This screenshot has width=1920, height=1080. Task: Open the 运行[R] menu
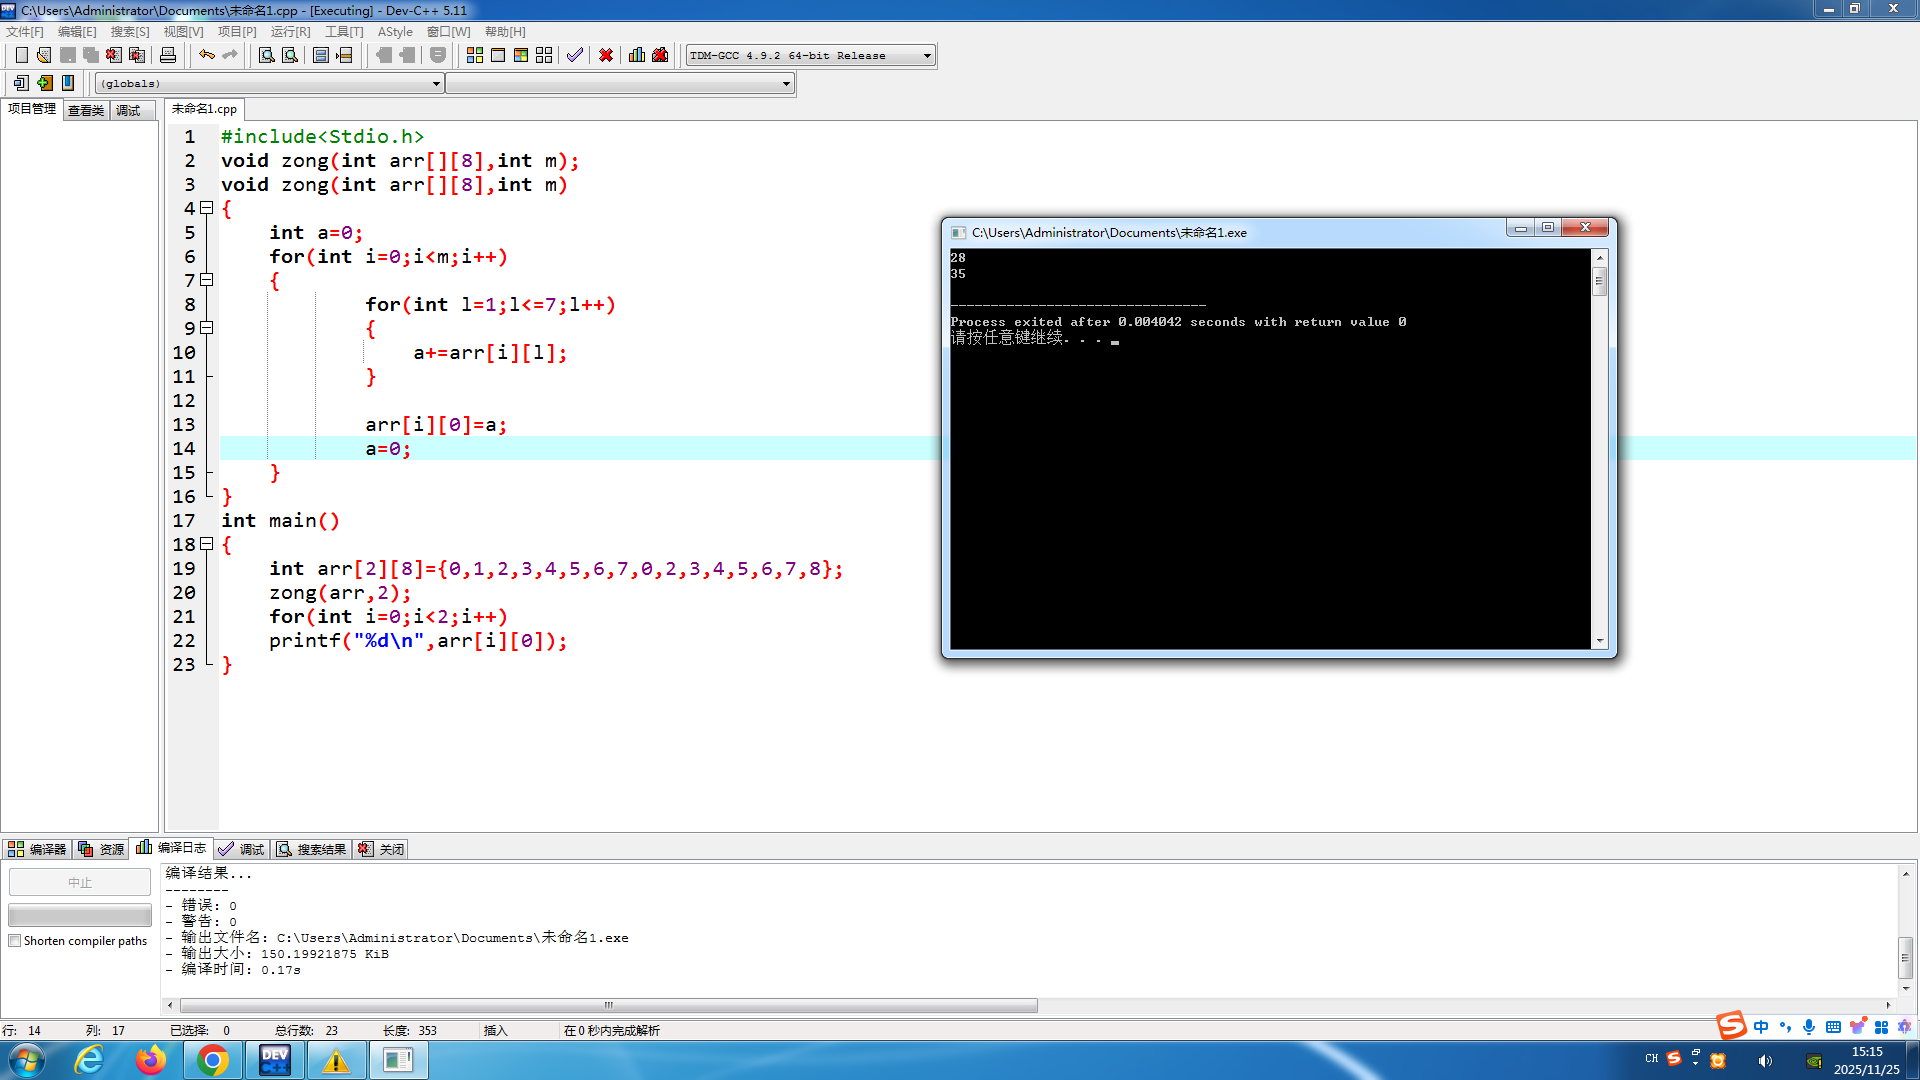[290, 32]
